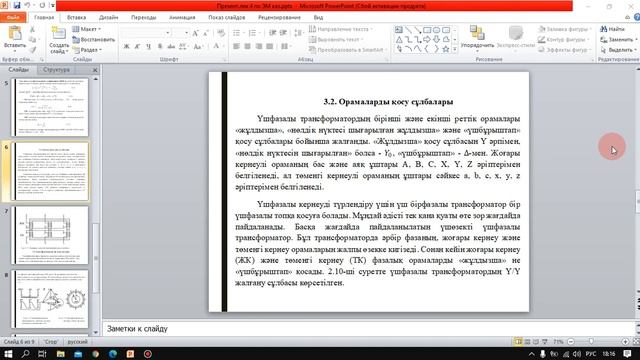640x360 pixels.
Task: Select the Star shape in the gallery
Action: [x=446, y=49]
